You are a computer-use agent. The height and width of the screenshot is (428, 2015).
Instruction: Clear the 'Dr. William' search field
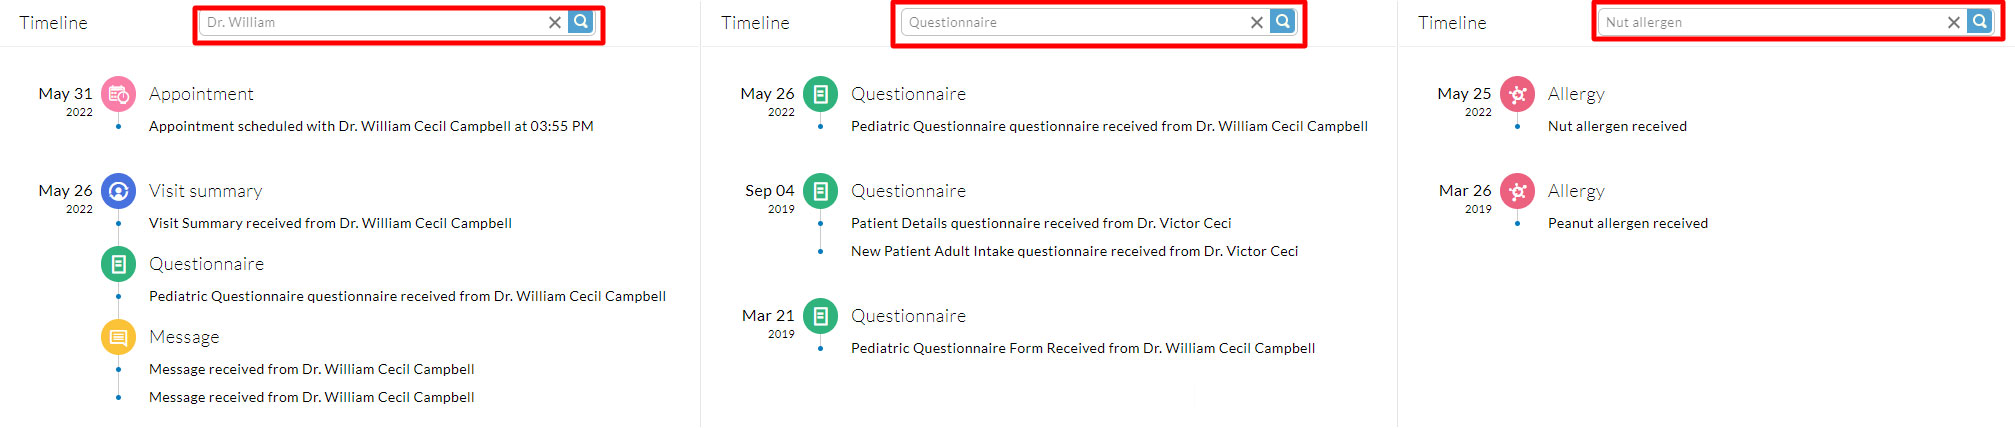(x=555, y=22)
